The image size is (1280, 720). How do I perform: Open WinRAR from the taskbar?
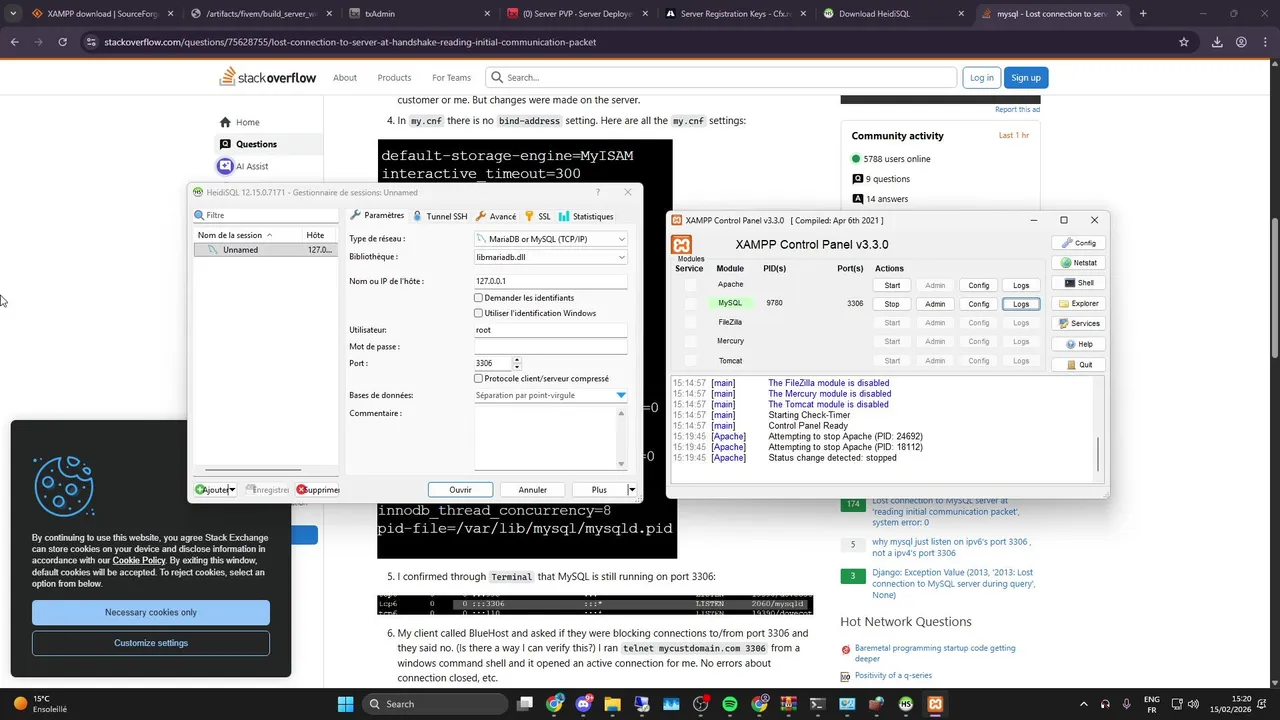pyautogui.click(x=788, y=704)
